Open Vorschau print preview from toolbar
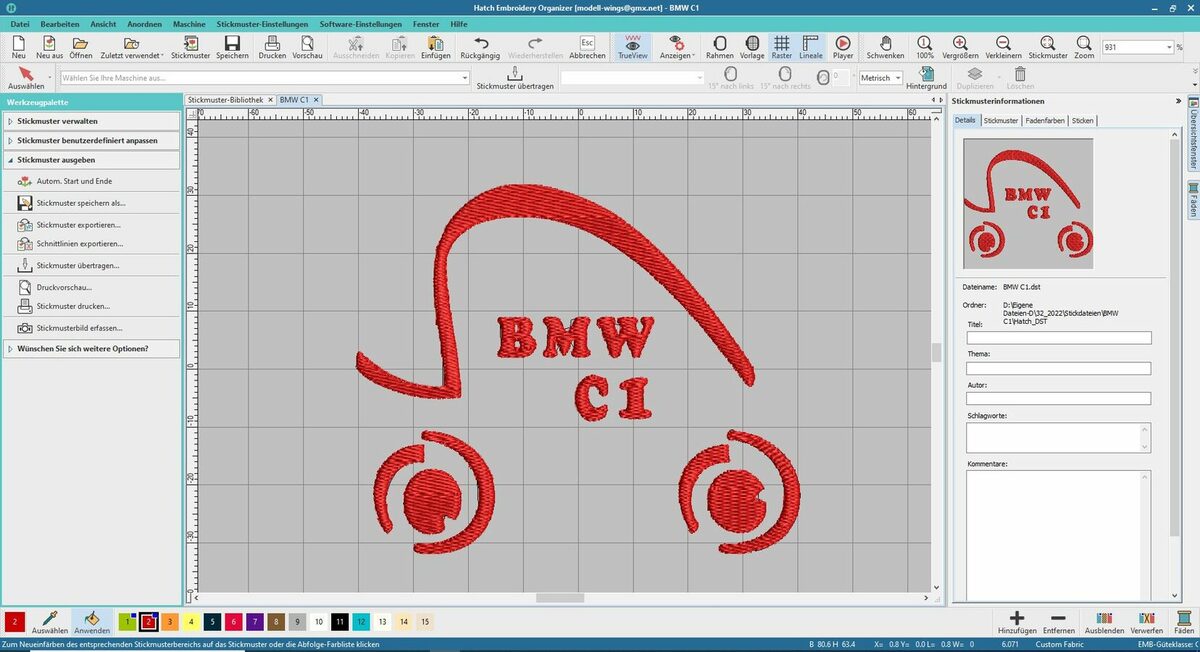This screenshot has width=1200, height=652. [307, 47]
